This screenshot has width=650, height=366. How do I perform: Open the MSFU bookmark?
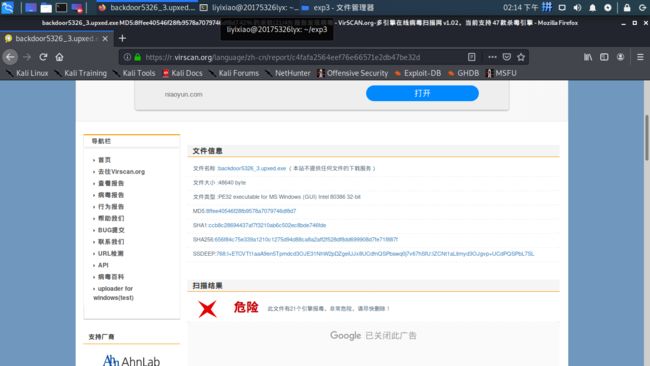coord(501,73)
